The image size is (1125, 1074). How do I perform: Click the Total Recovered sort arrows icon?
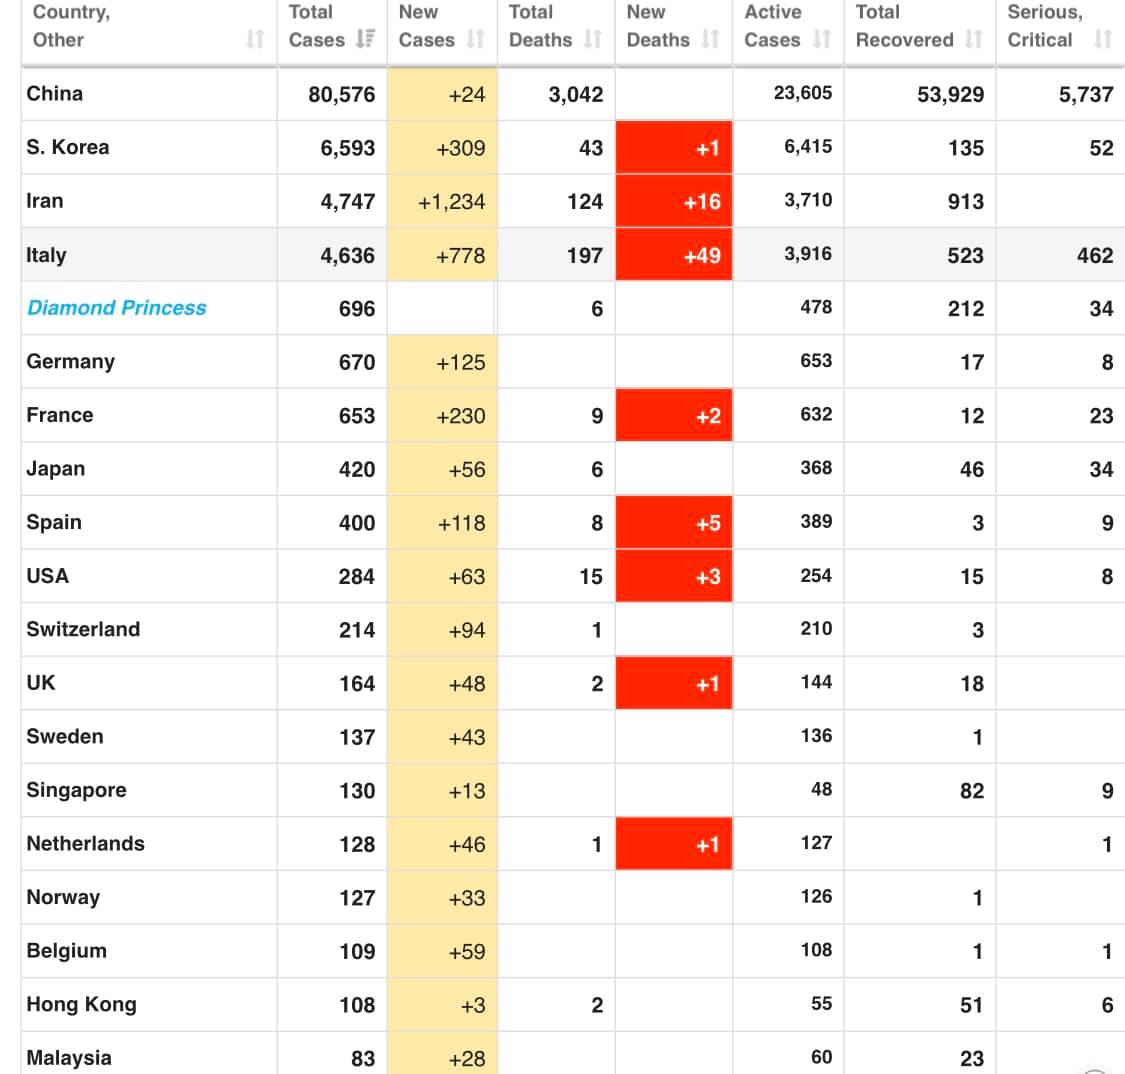[x=974, y=39]
